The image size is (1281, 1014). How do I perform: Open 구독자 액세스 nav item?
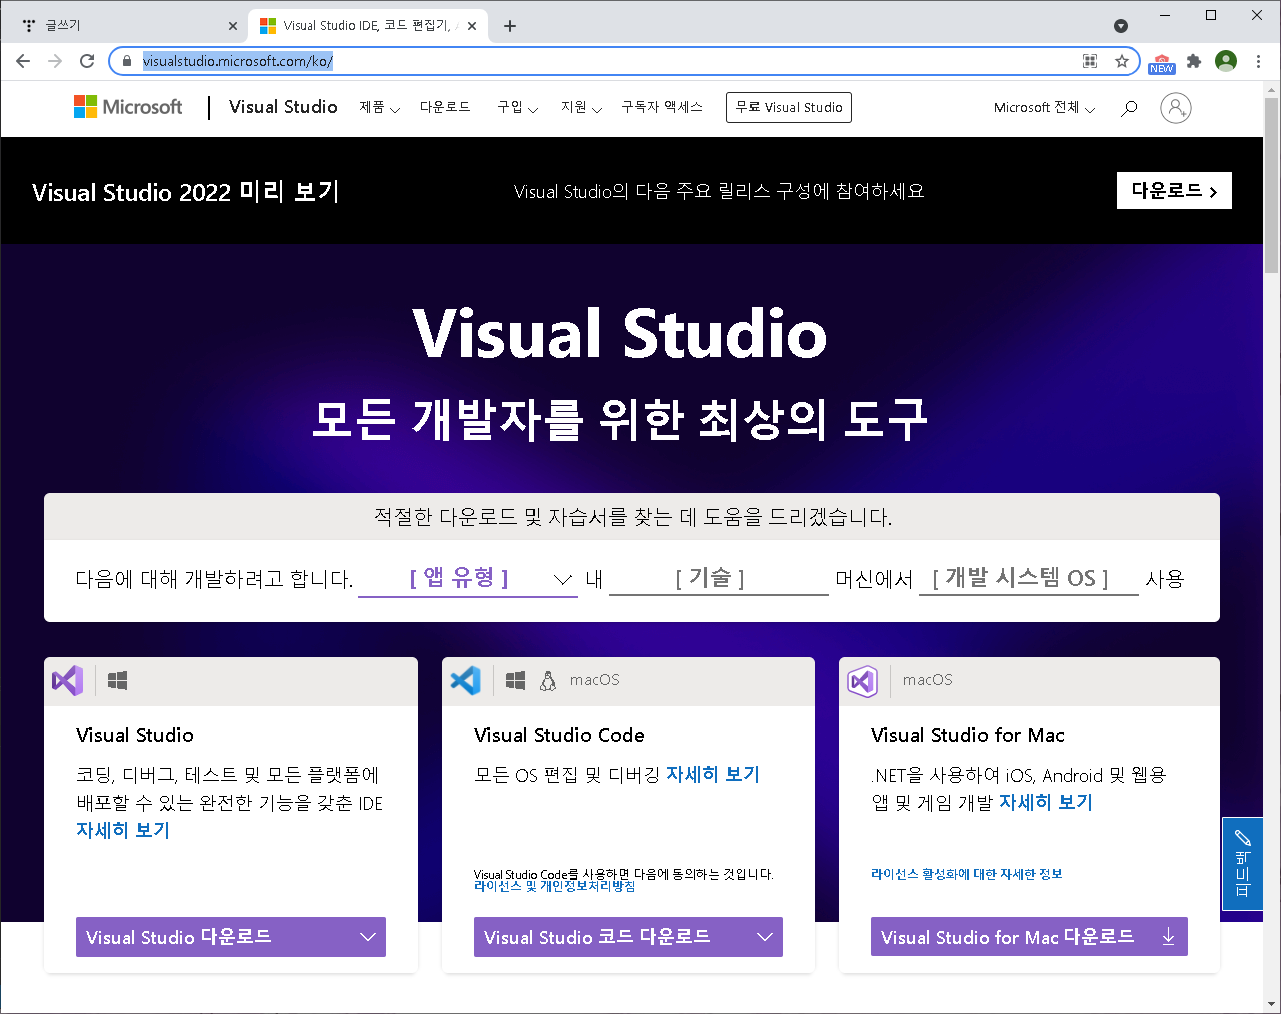coord(662,107)
